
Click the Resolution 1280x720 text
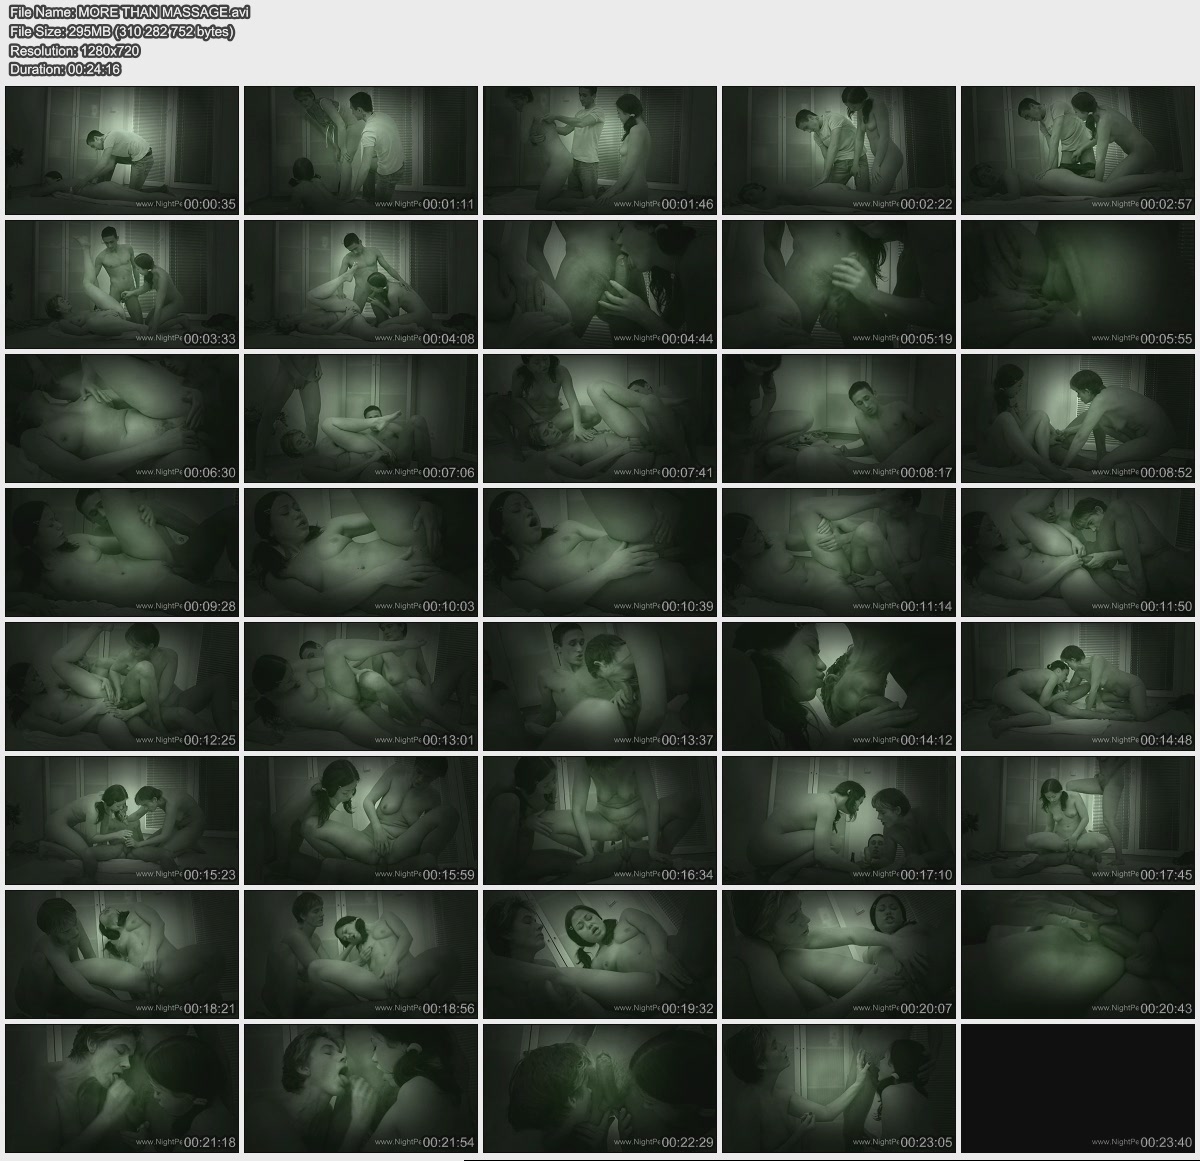click(x=74, y=50)
